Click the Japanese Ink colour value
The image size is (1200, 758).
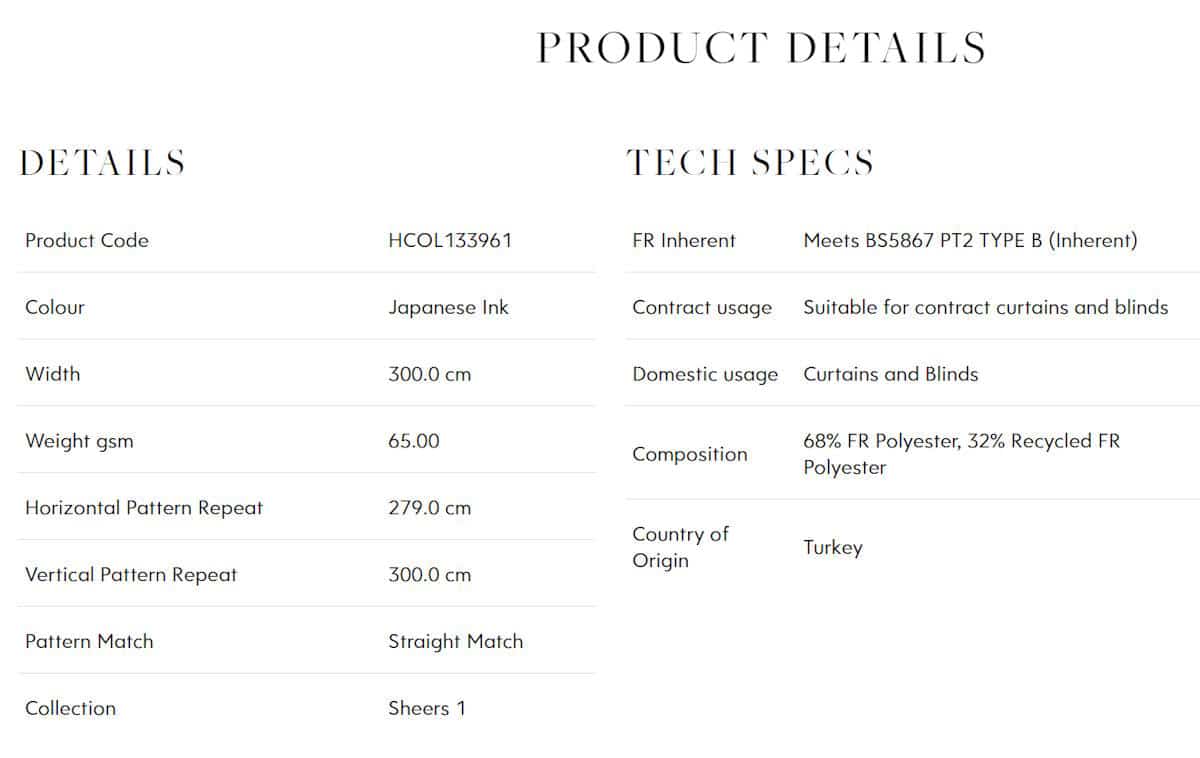(448, 308)
